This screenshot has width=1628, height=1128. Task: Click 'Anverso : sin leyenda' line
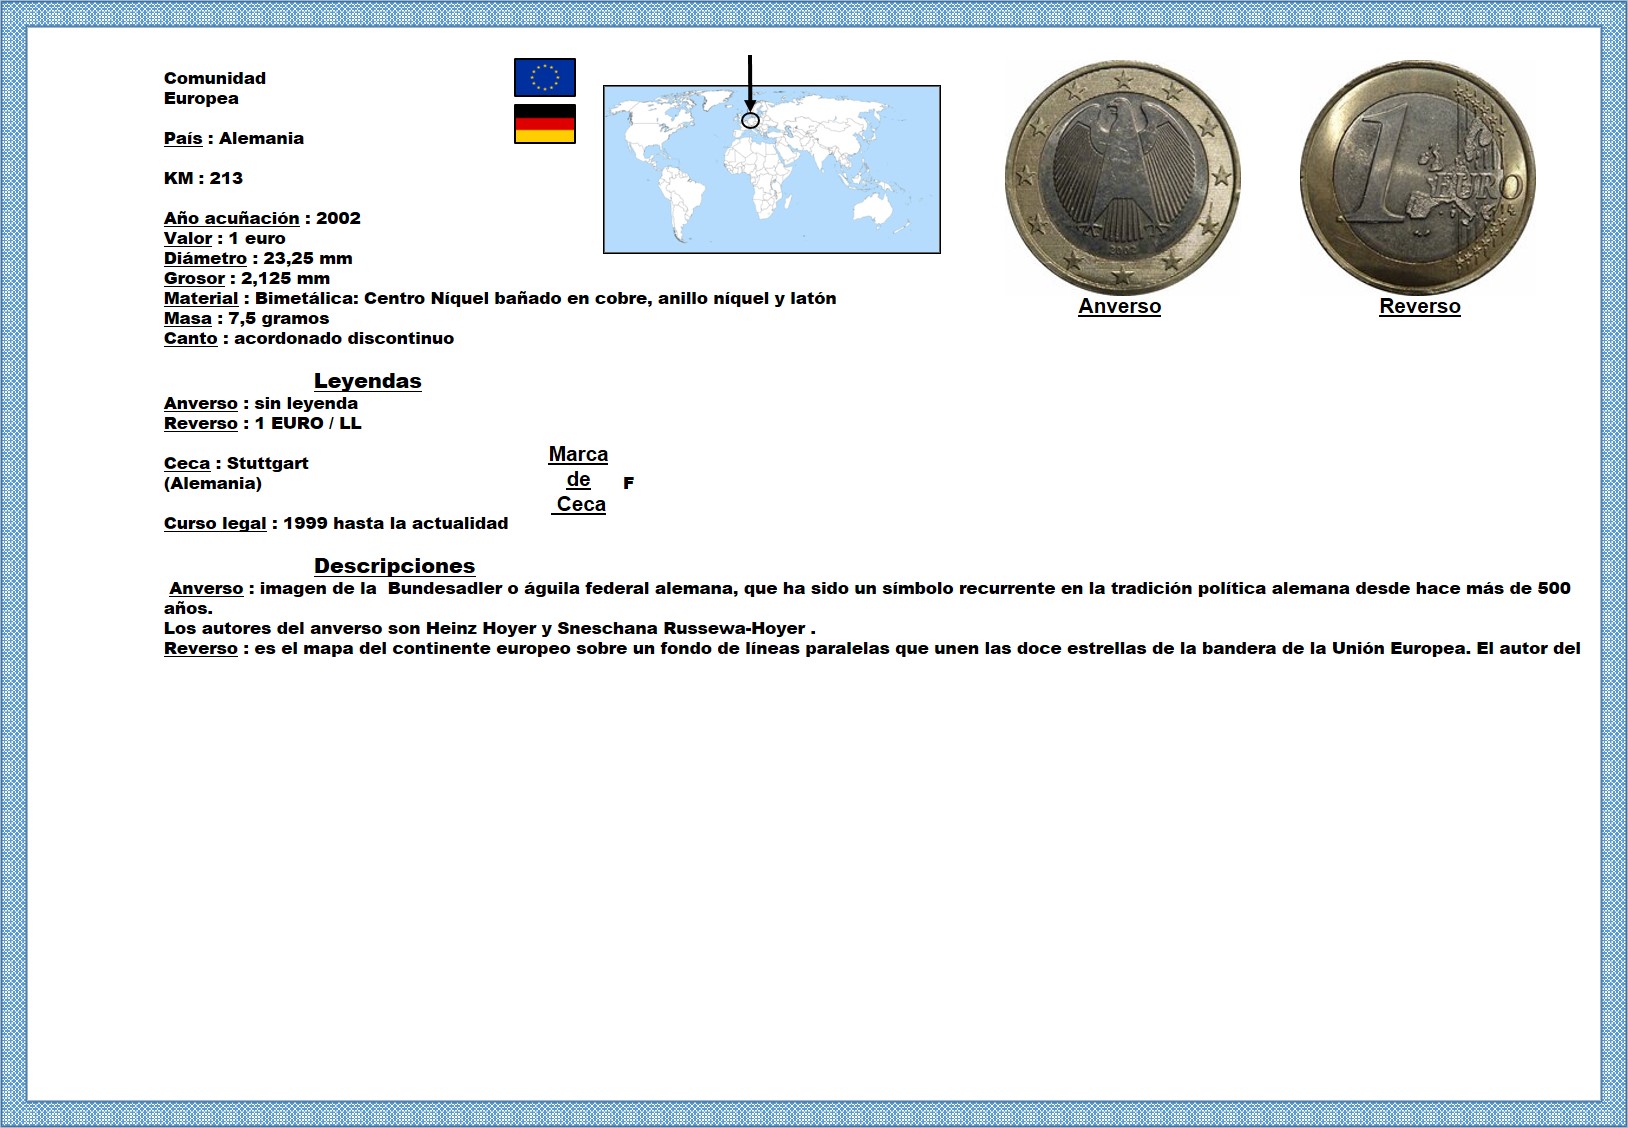(x=261, y=403)
